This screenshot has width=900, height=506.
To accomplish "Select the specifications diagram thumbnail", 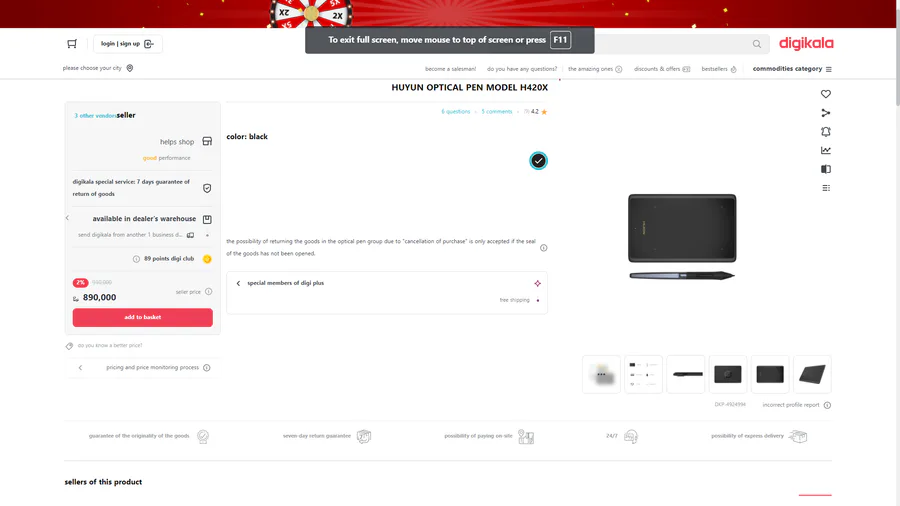I will pyautogui.click(x=643, y=374).
